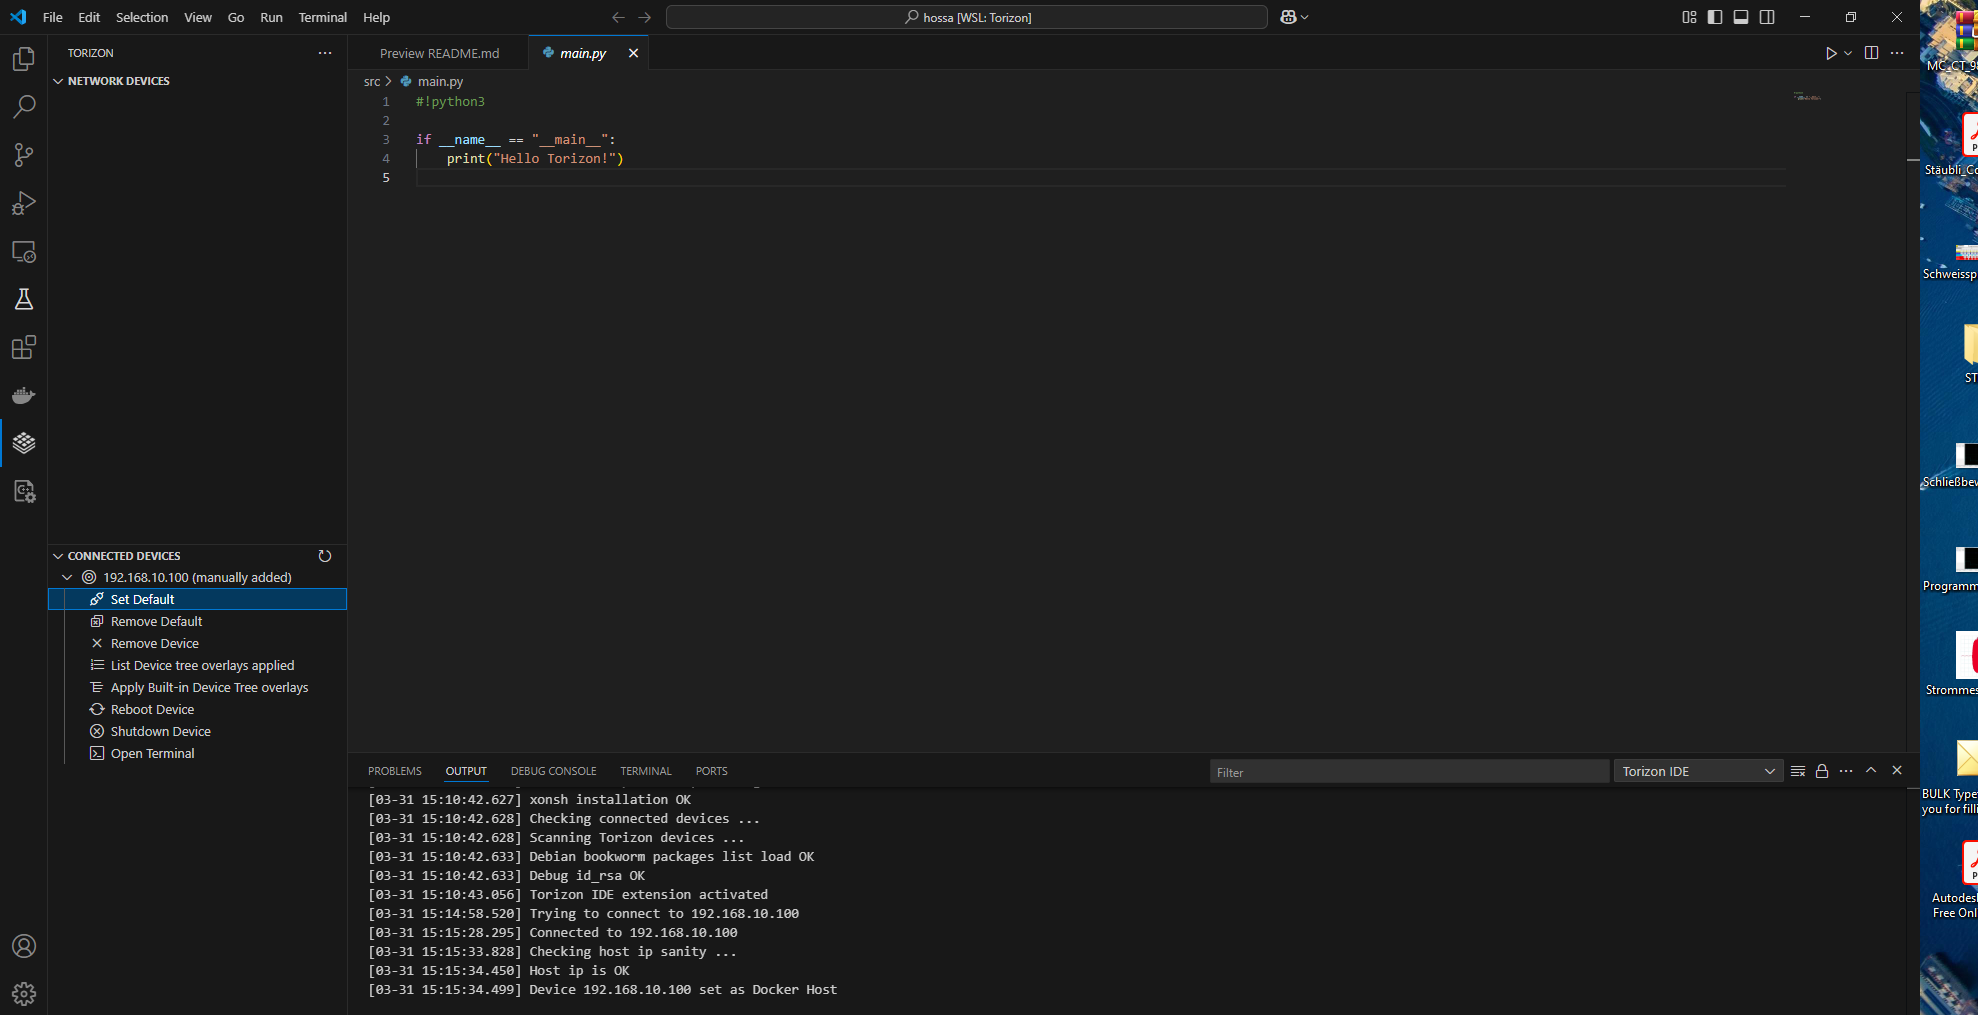Close the bottom panel

1897,770
